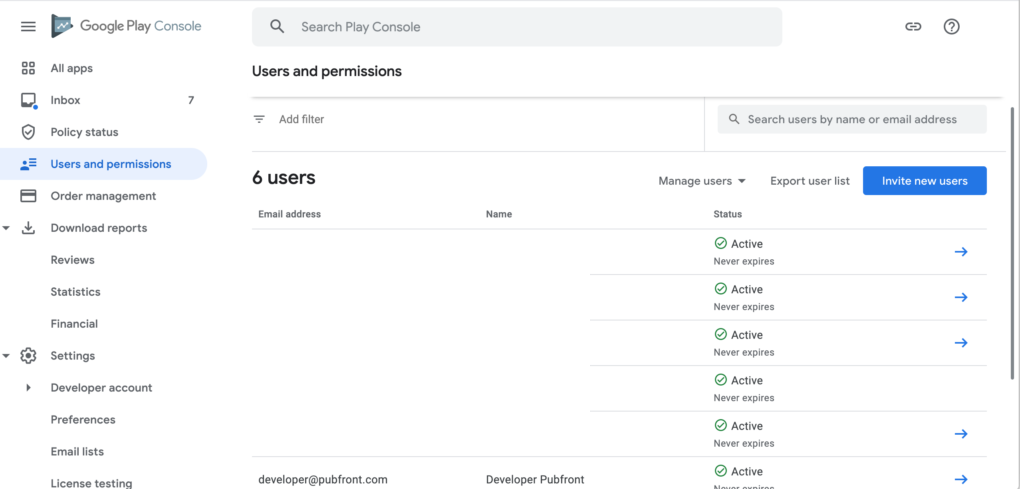Open License testing settings
The width and height of the screenshot is (1020, 489).
[x=91, y=483]
